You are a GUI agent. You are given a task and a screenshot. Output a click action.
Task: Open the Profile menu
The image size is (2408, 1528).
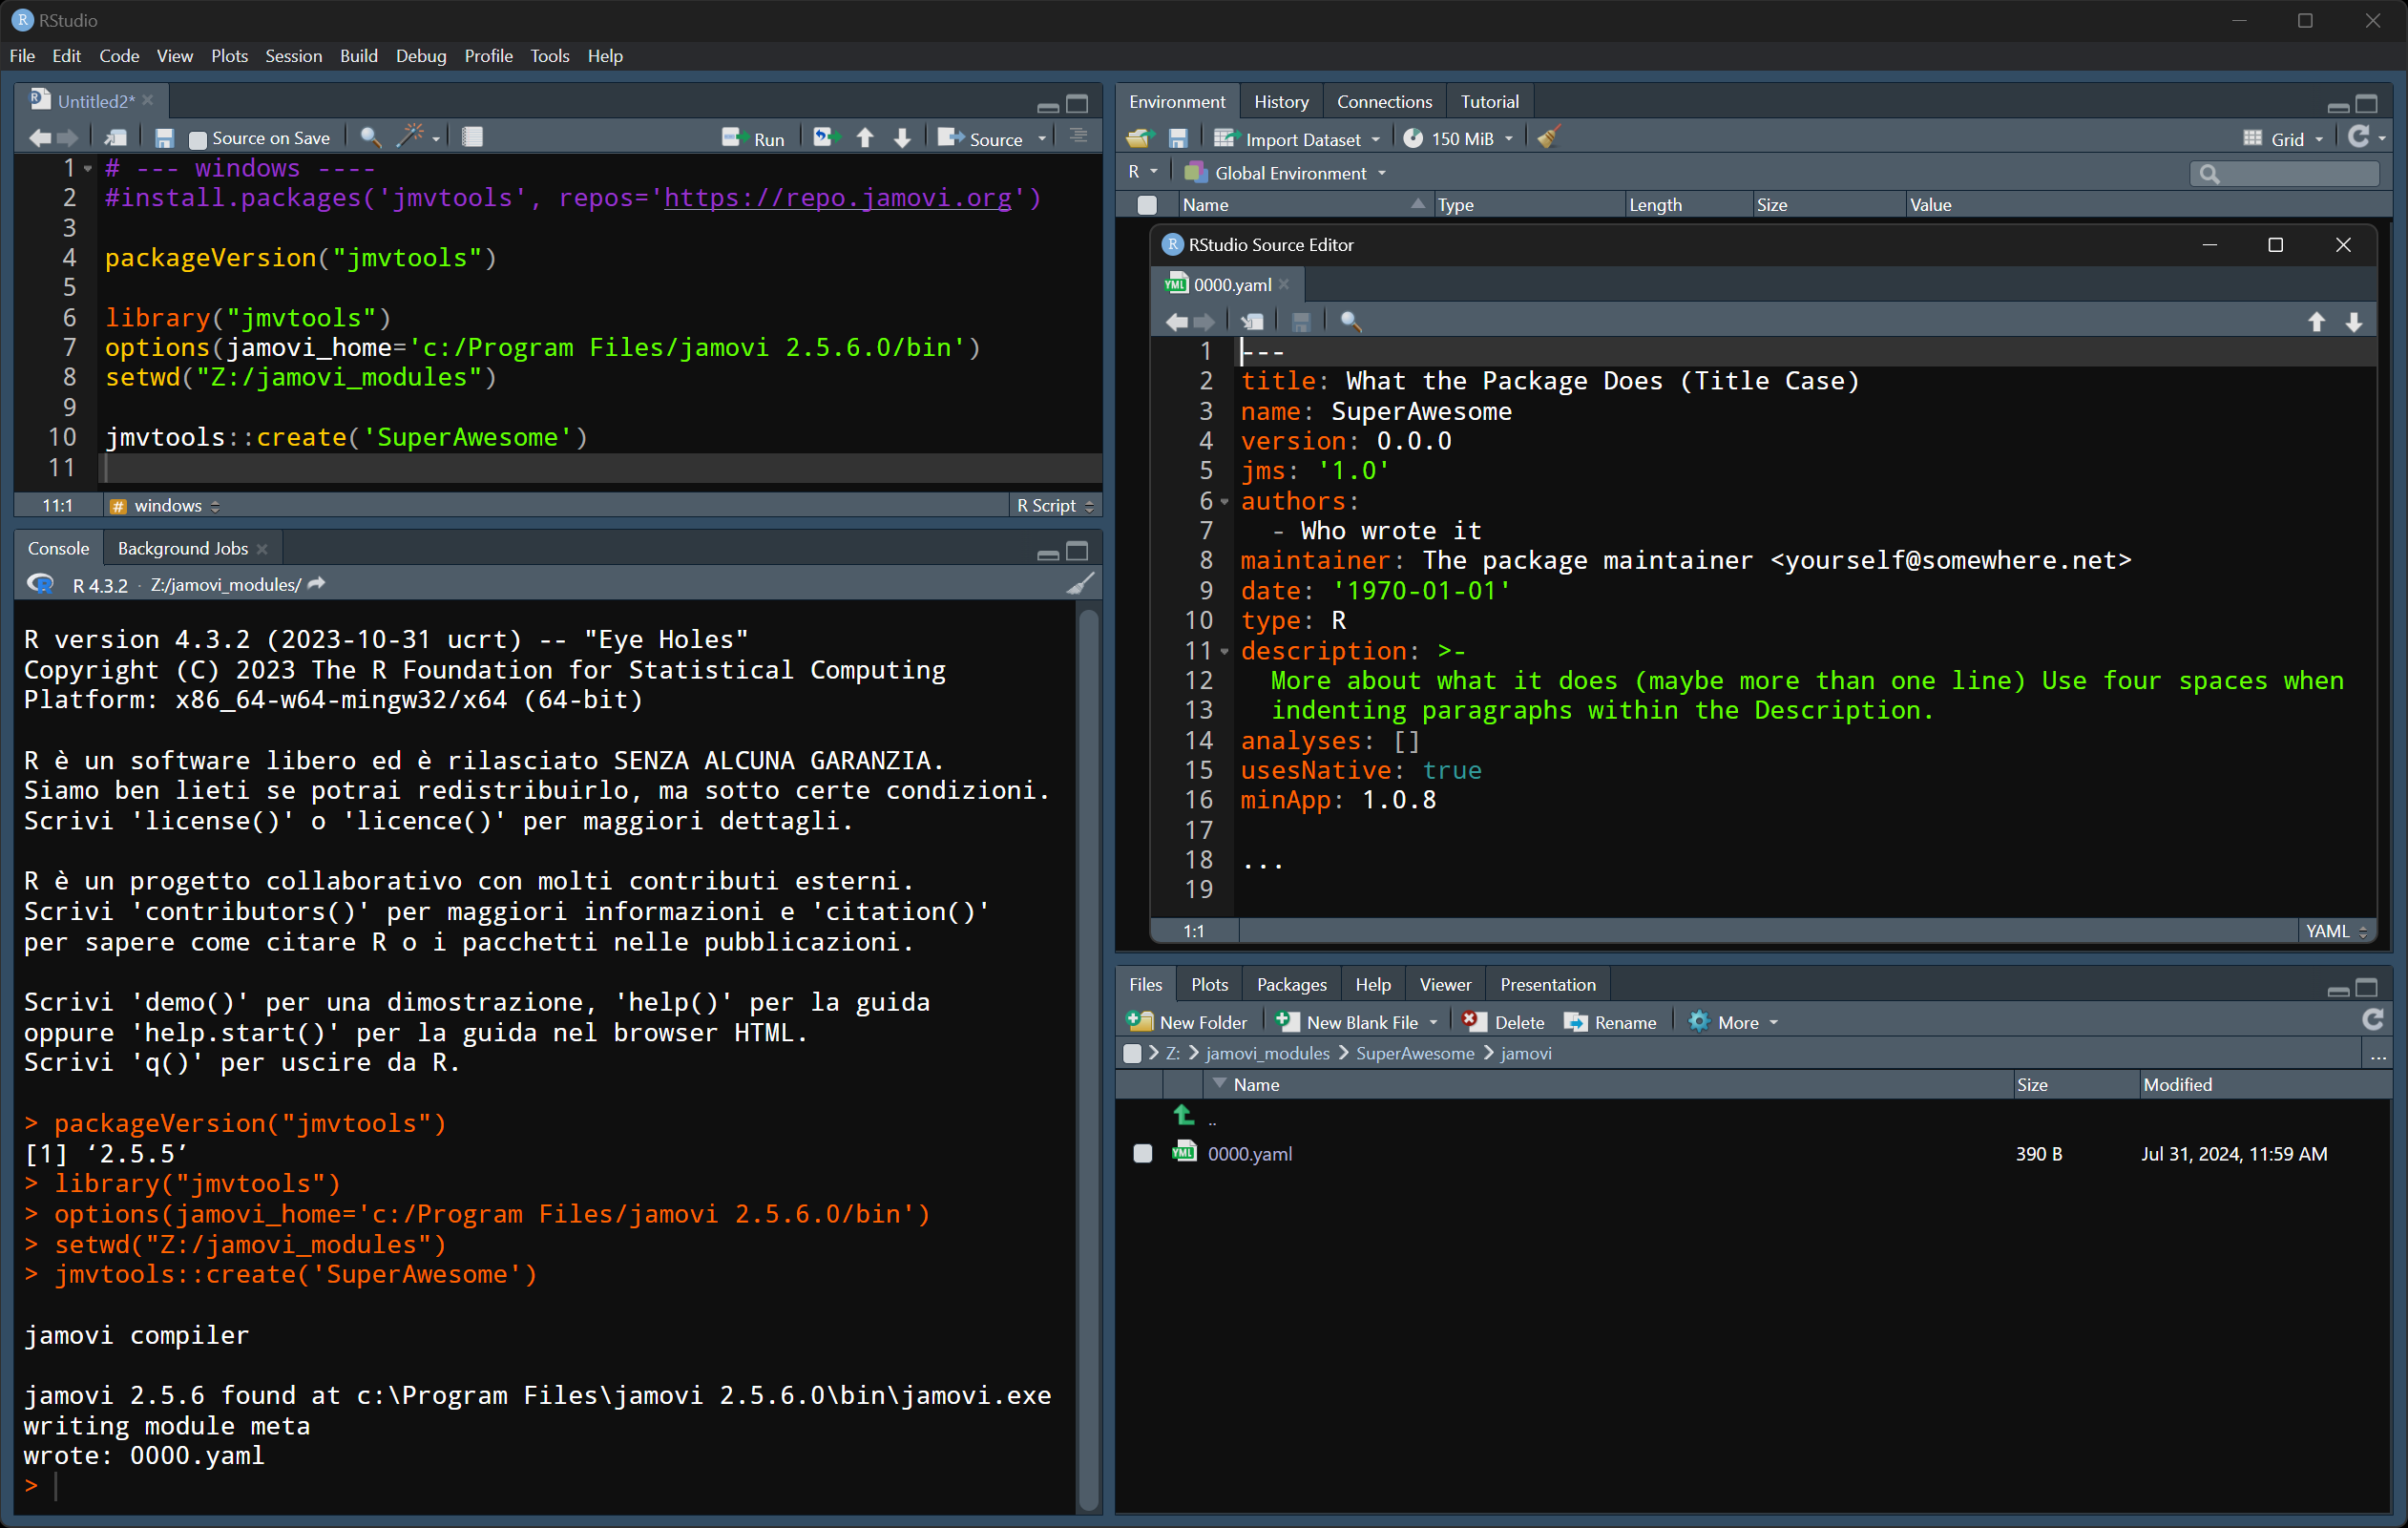(x=488, y=56)
